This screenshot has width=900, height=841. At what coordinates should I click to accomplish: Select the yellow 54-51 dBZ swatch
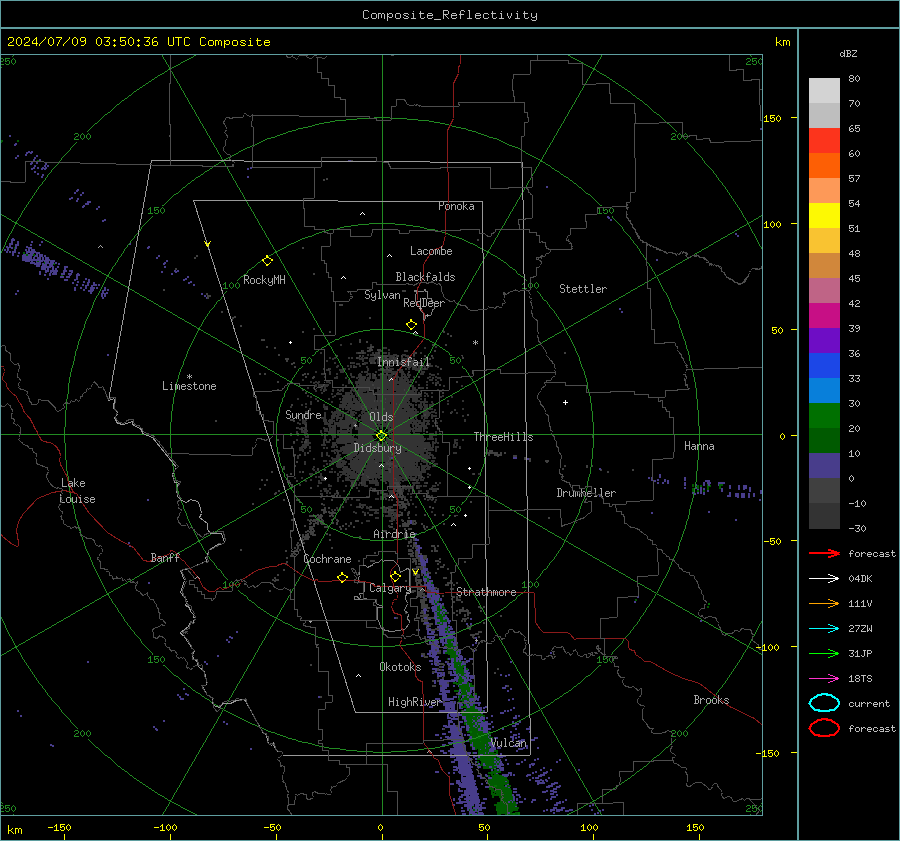tap(824, 216)
